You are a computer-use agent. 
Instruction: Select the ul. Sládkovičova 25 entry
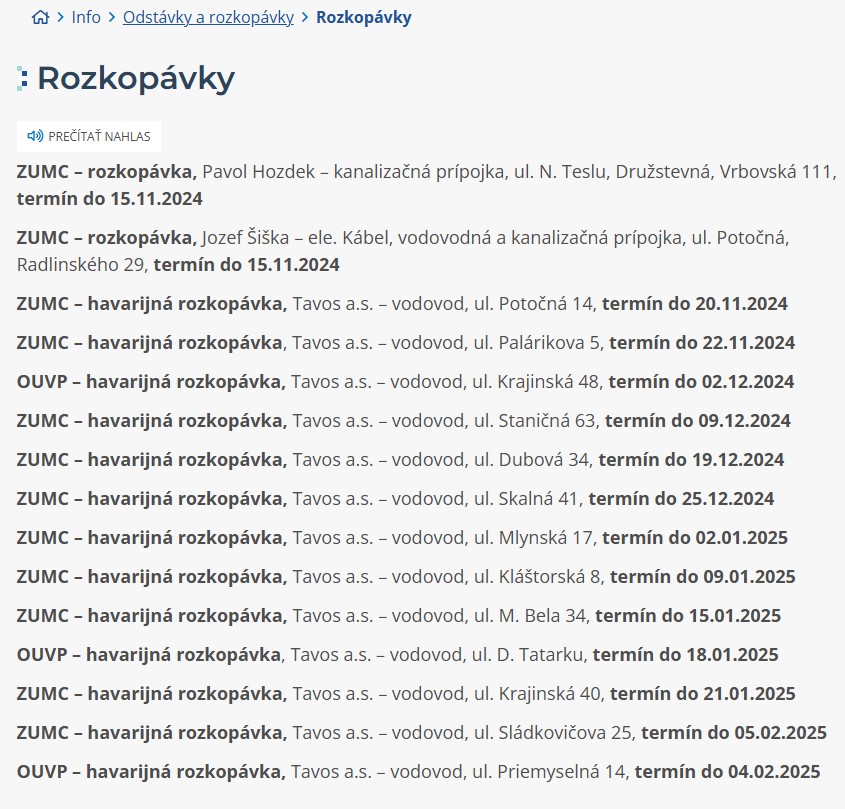pos(421,733)
